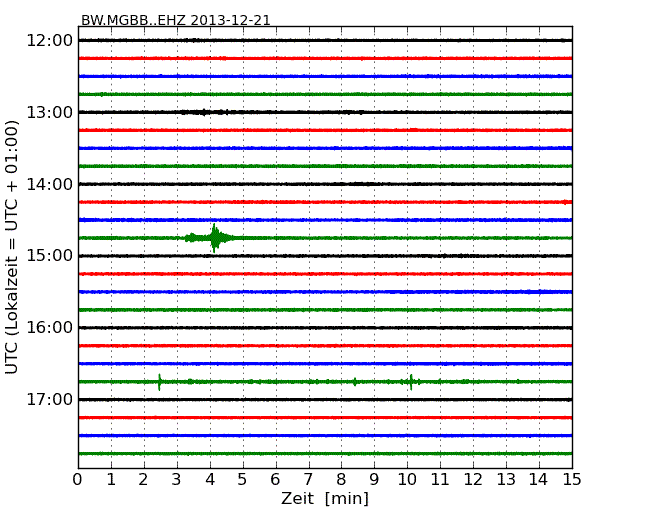The image size is (650, 520).
Task: Click x-axis tick label 8
Action: [341, 480]
